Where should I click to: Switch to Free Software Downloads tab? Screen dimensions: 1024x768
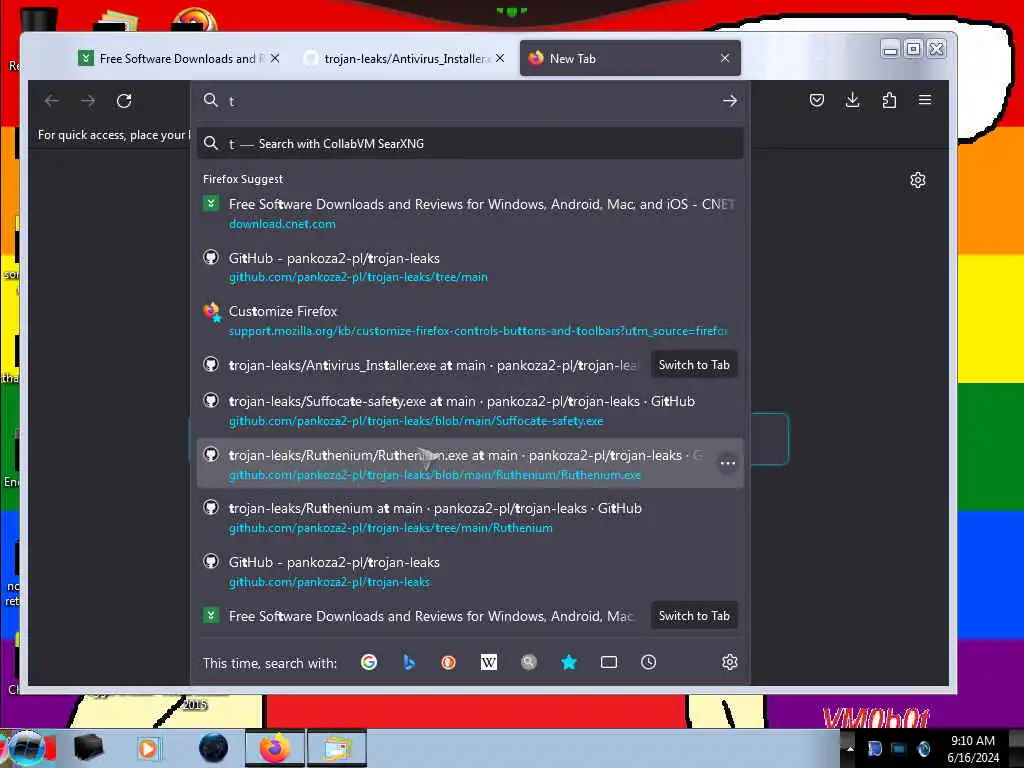(176, 58)
